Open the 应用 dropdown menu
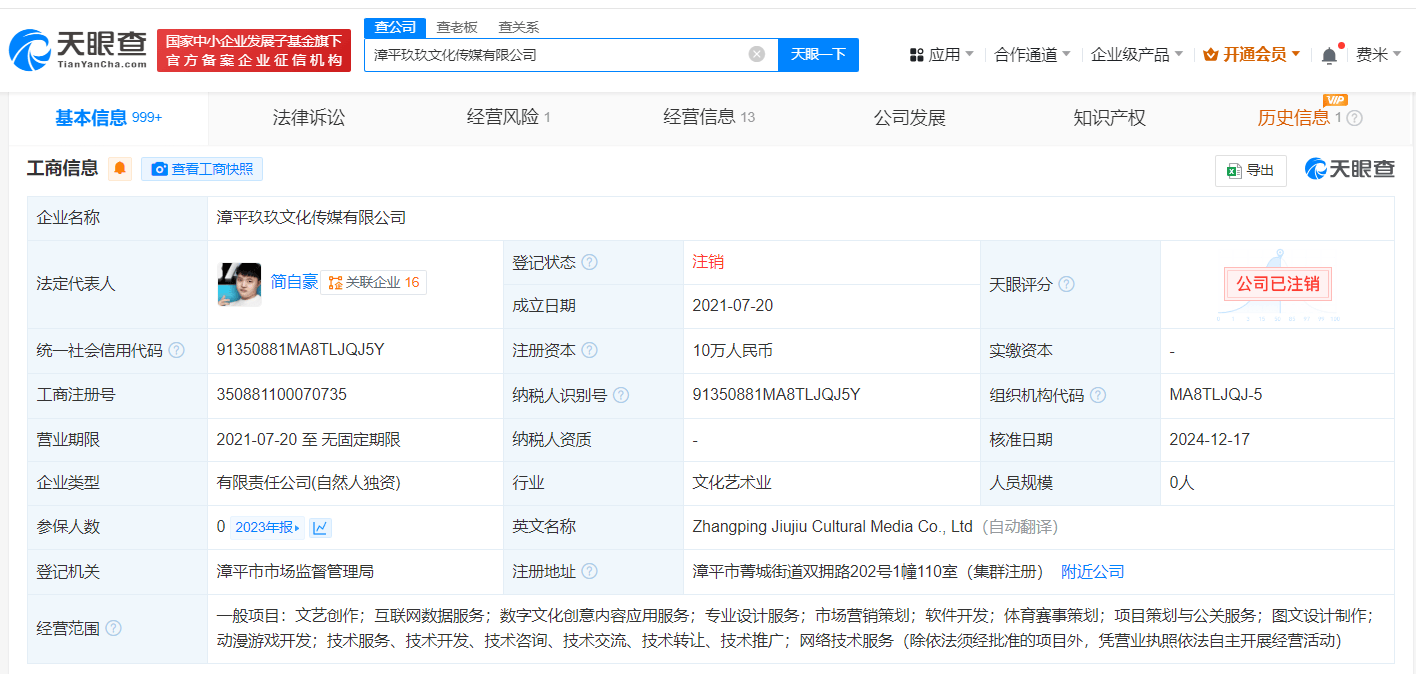The height and width of the screenshot is (674, 1416). [x=941, y=54]
